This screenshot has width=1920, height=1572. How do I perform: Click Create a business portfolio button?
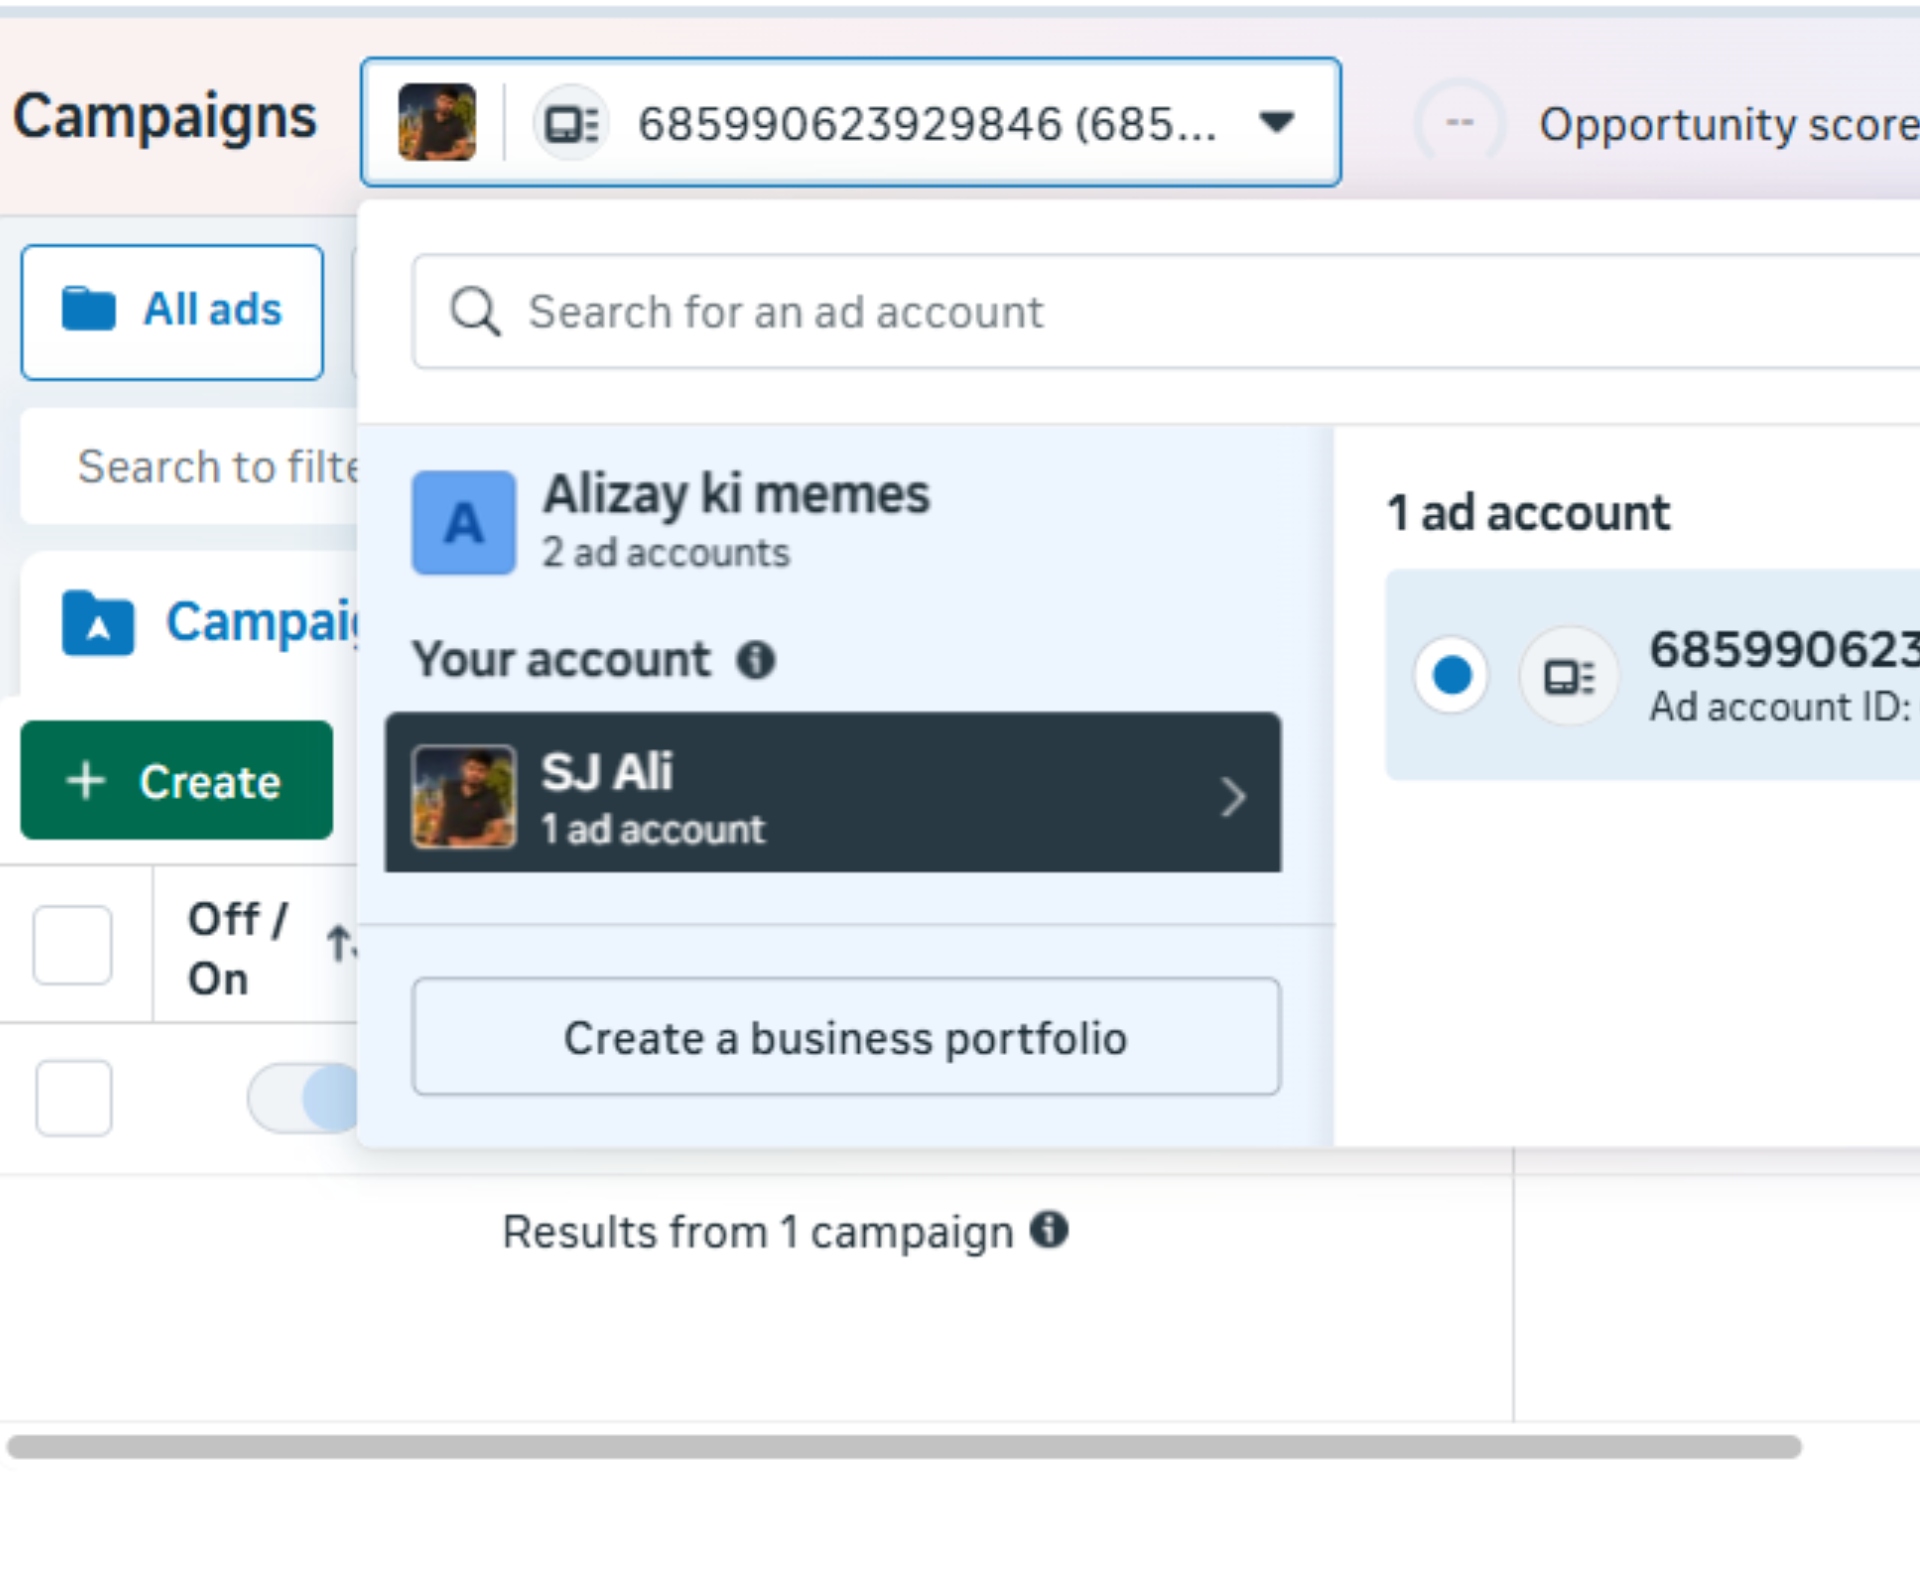(846, 1037)
